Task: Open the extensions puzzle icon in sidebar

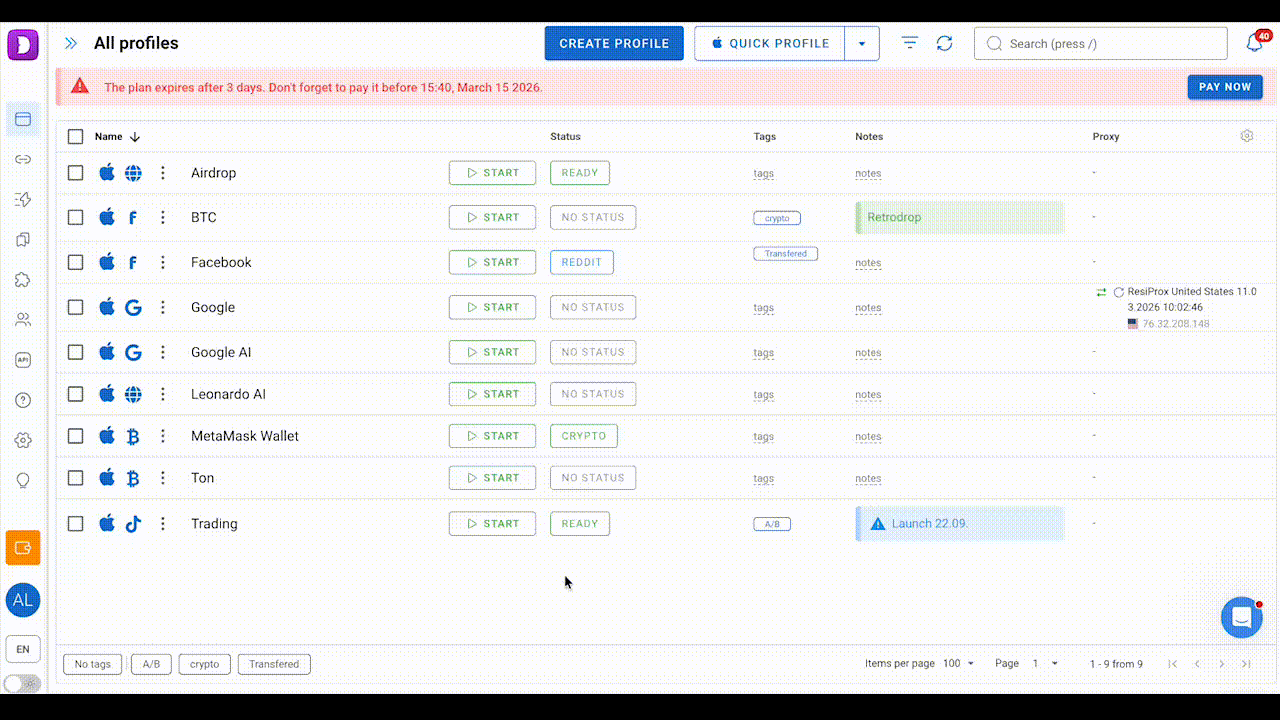Action: 23,280
